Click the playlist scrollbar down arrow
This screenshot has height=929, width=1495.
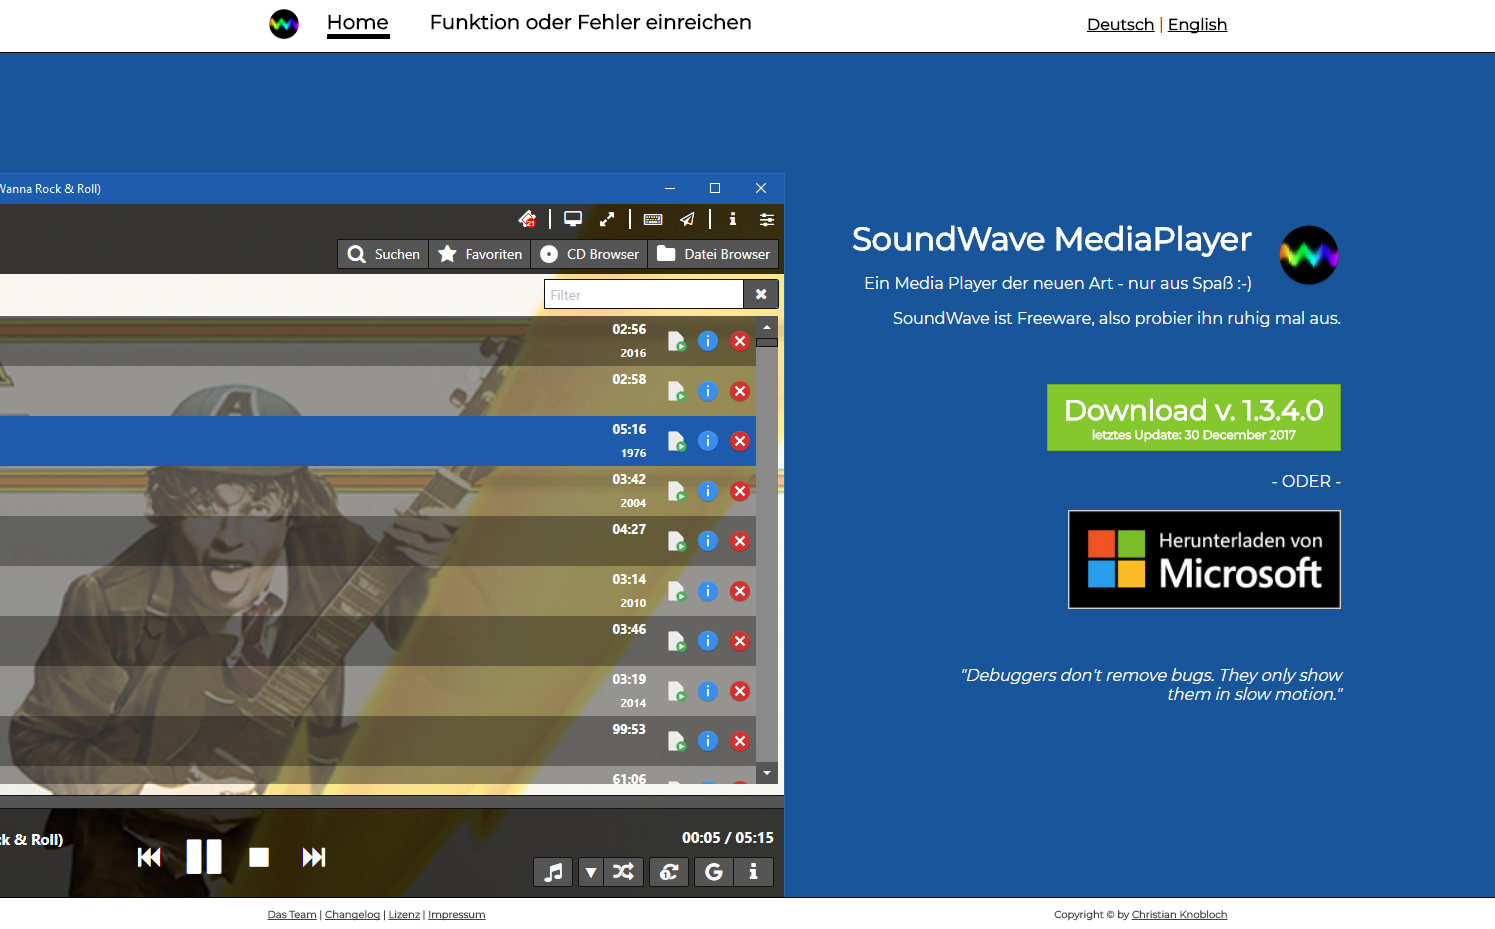click(767, 773)
